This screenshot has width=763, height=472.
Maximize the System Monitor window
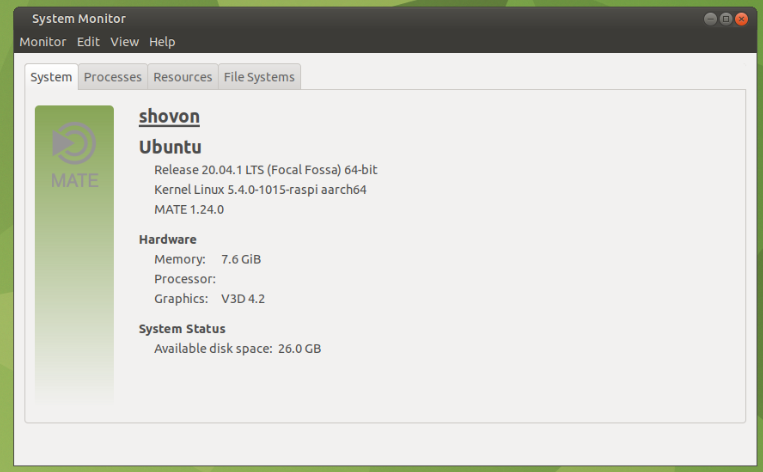point(726,19)
